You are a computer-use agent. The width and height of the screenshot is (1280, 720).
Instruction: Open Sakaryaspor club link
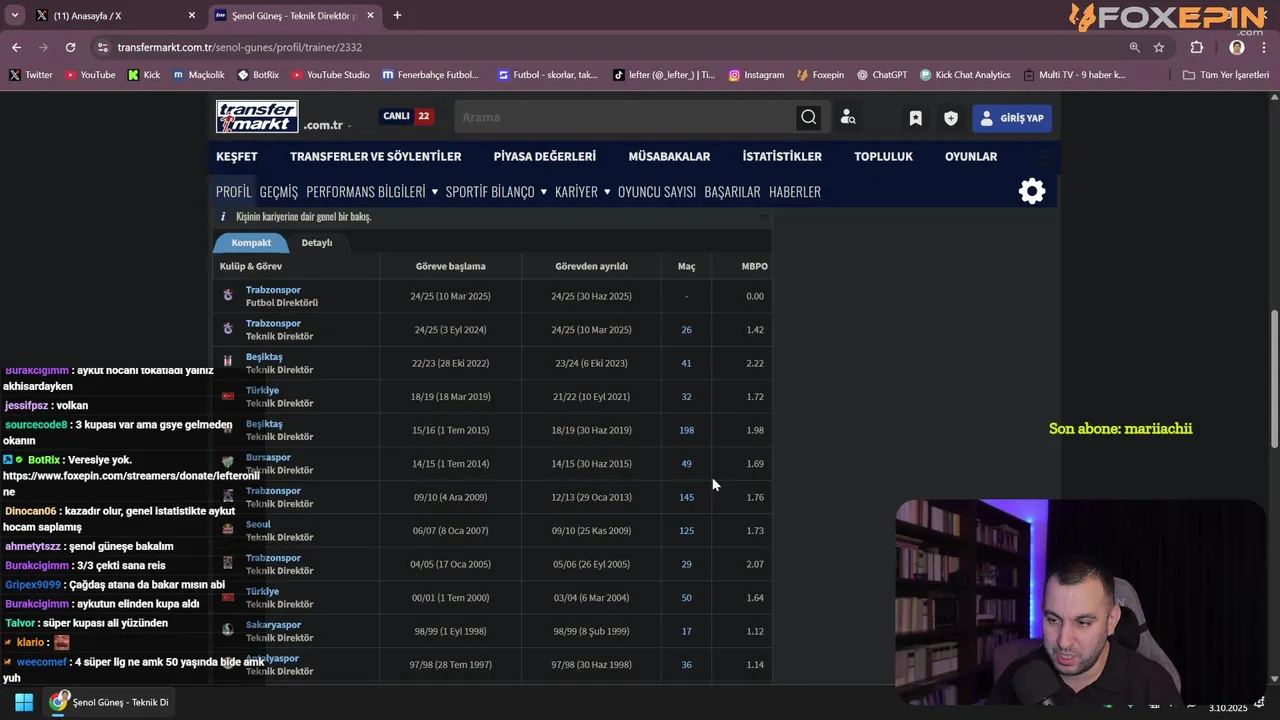[273, 625]
